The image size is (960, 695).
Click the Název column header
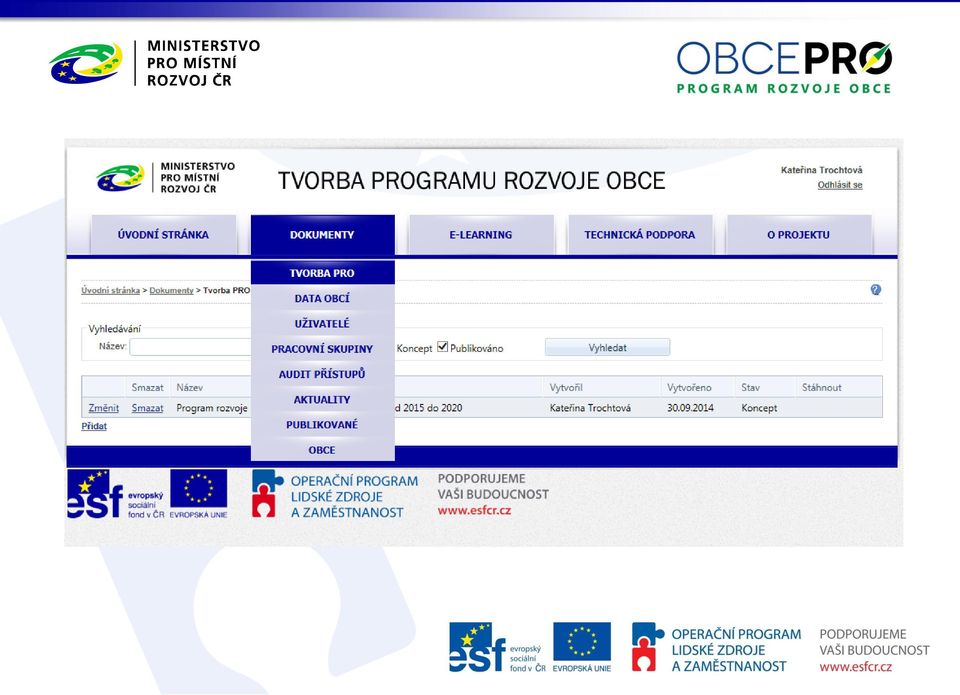pos(189,387)
